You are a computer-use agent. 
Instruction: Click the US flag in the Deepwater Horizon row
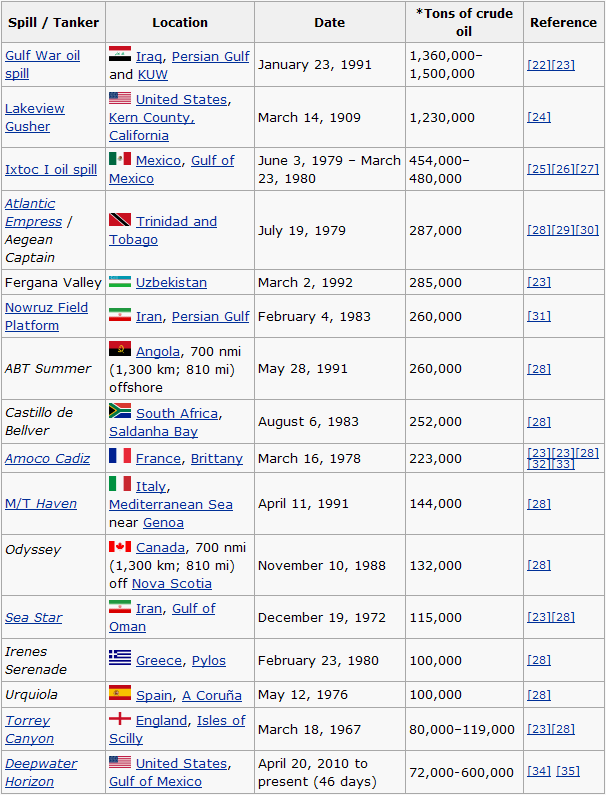(120, 762)
